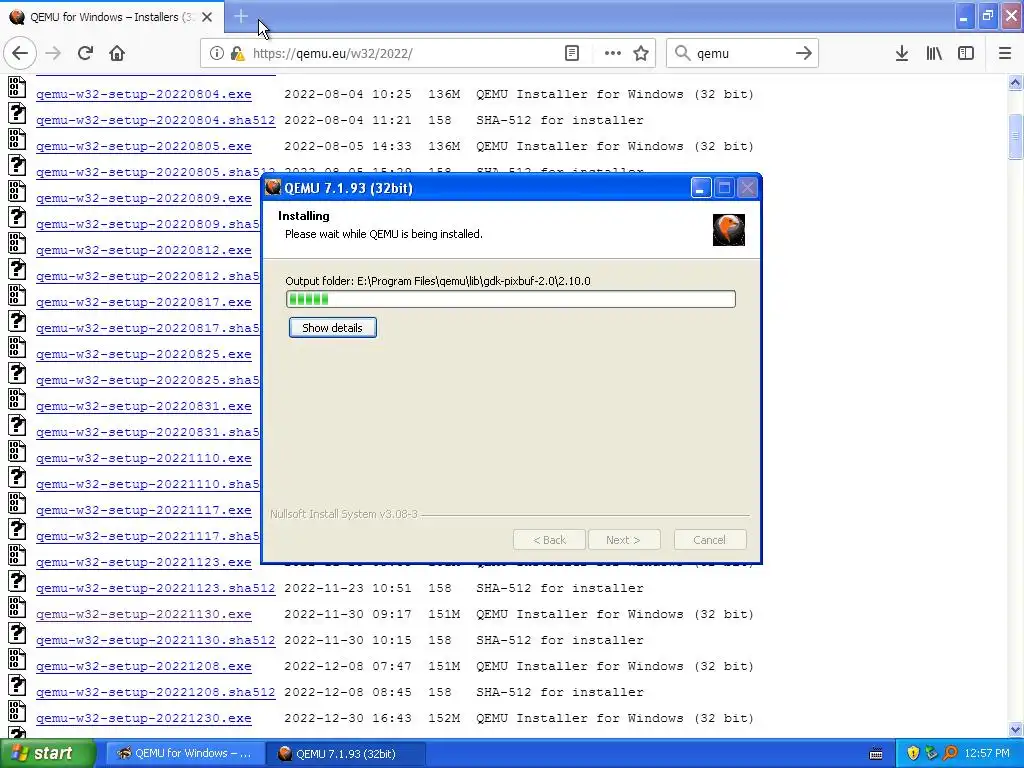Submit search with the arrow button
Viewport: 1024px width, 768px height.
(804, 54)
